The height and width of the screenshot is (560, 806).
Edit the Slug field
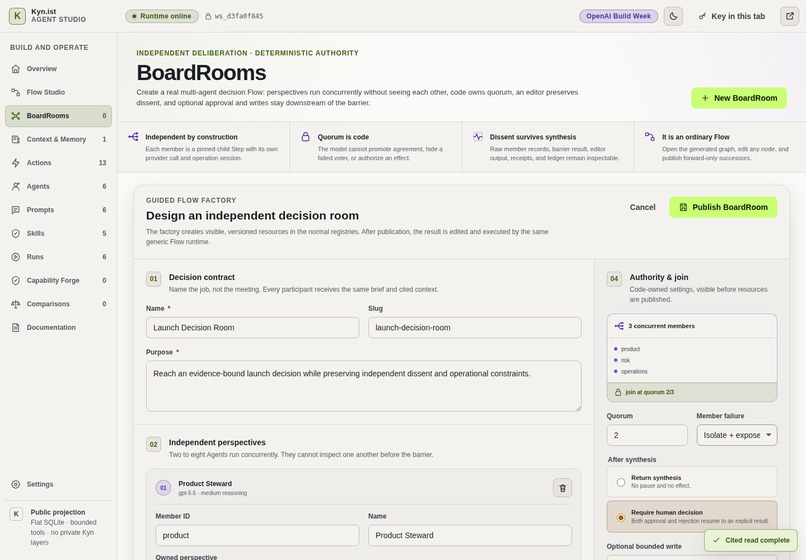click(x=474, y=328)
